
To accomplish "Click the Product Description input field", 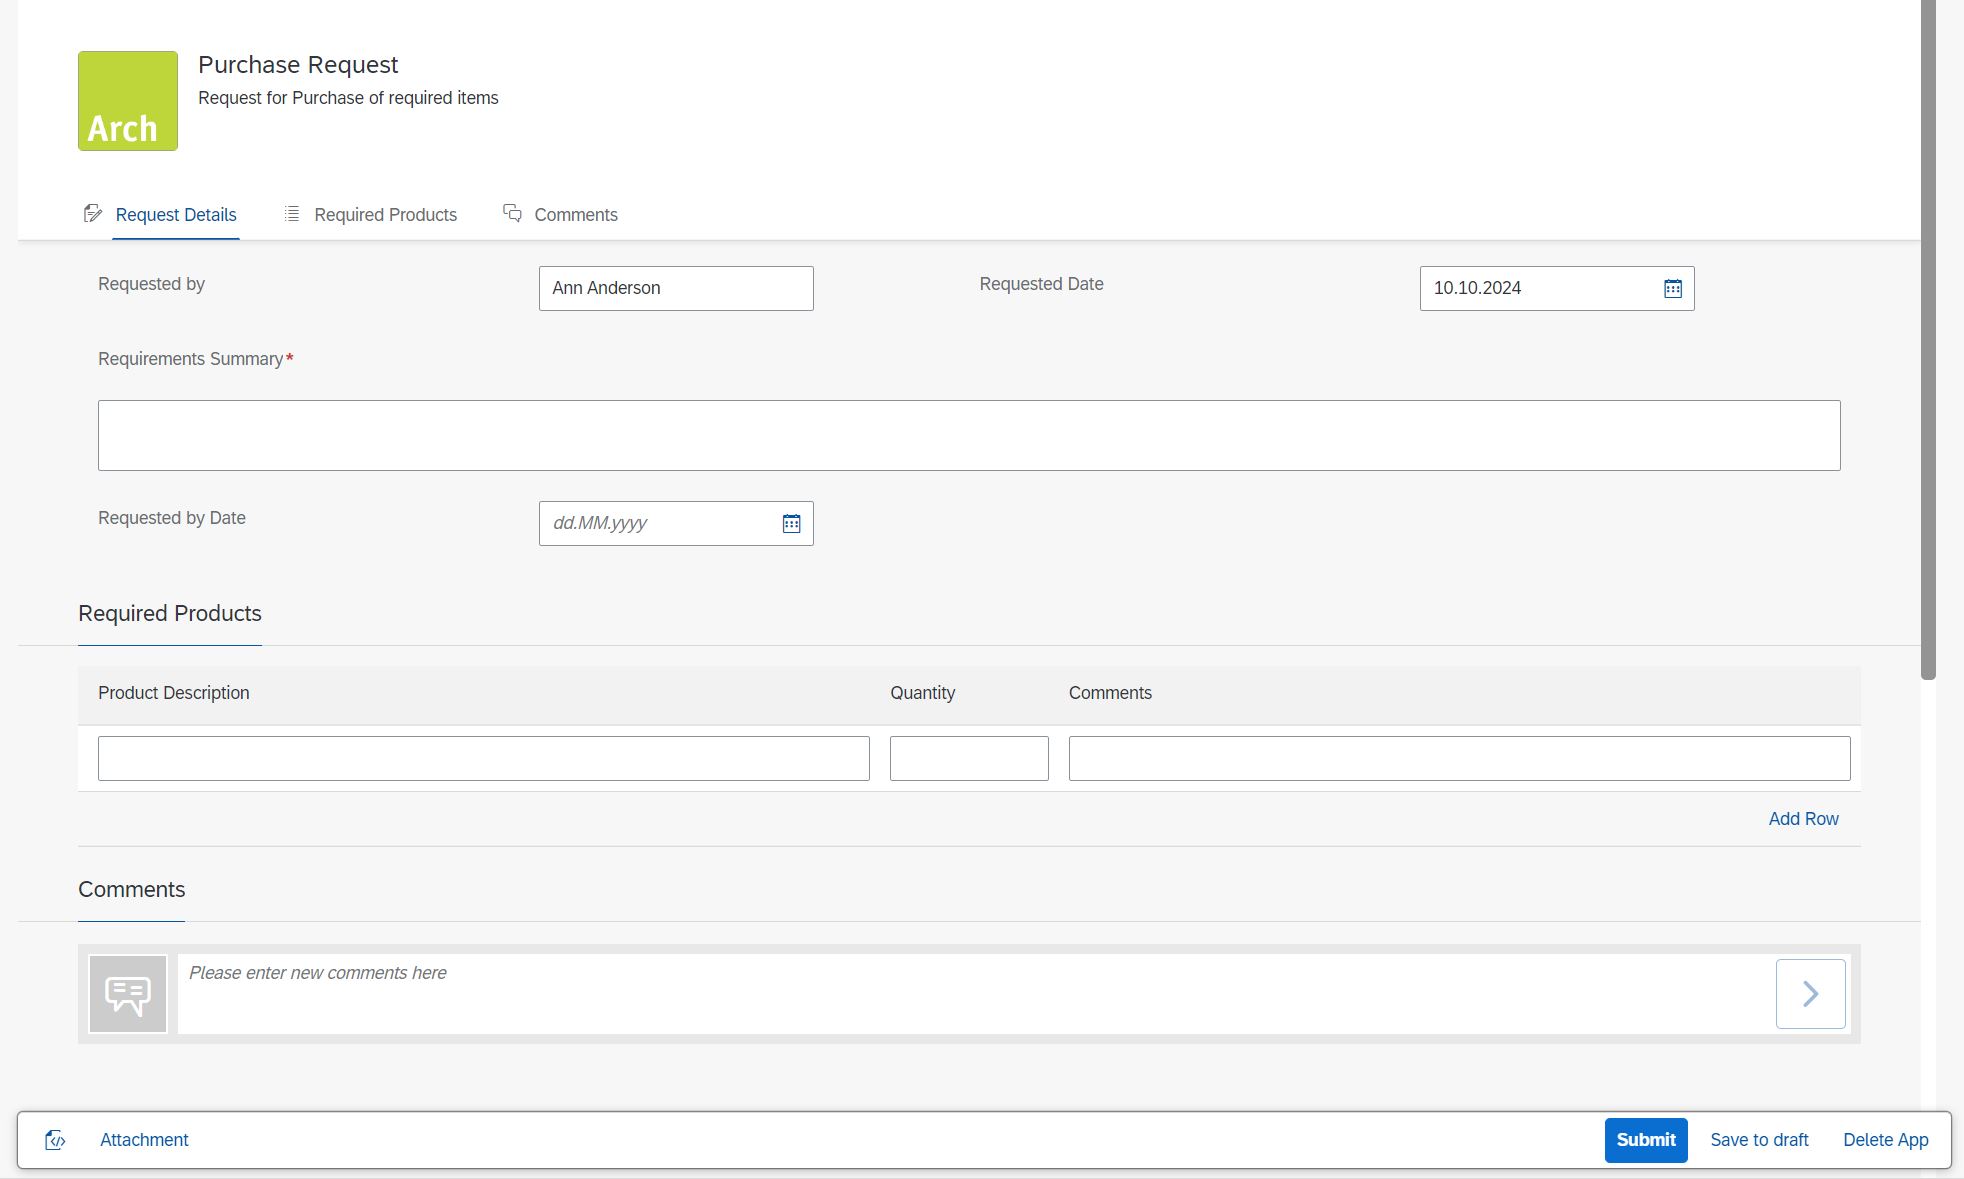I will (x=483, y=758).
